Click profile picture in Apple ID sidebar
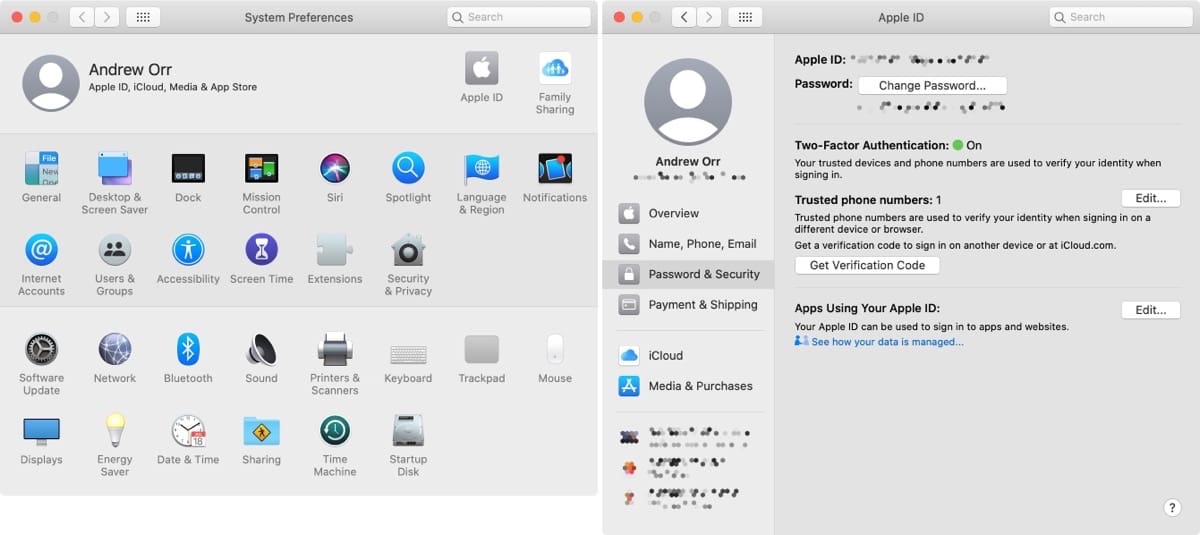1200x535 pixels. click(x=688, y=101)
